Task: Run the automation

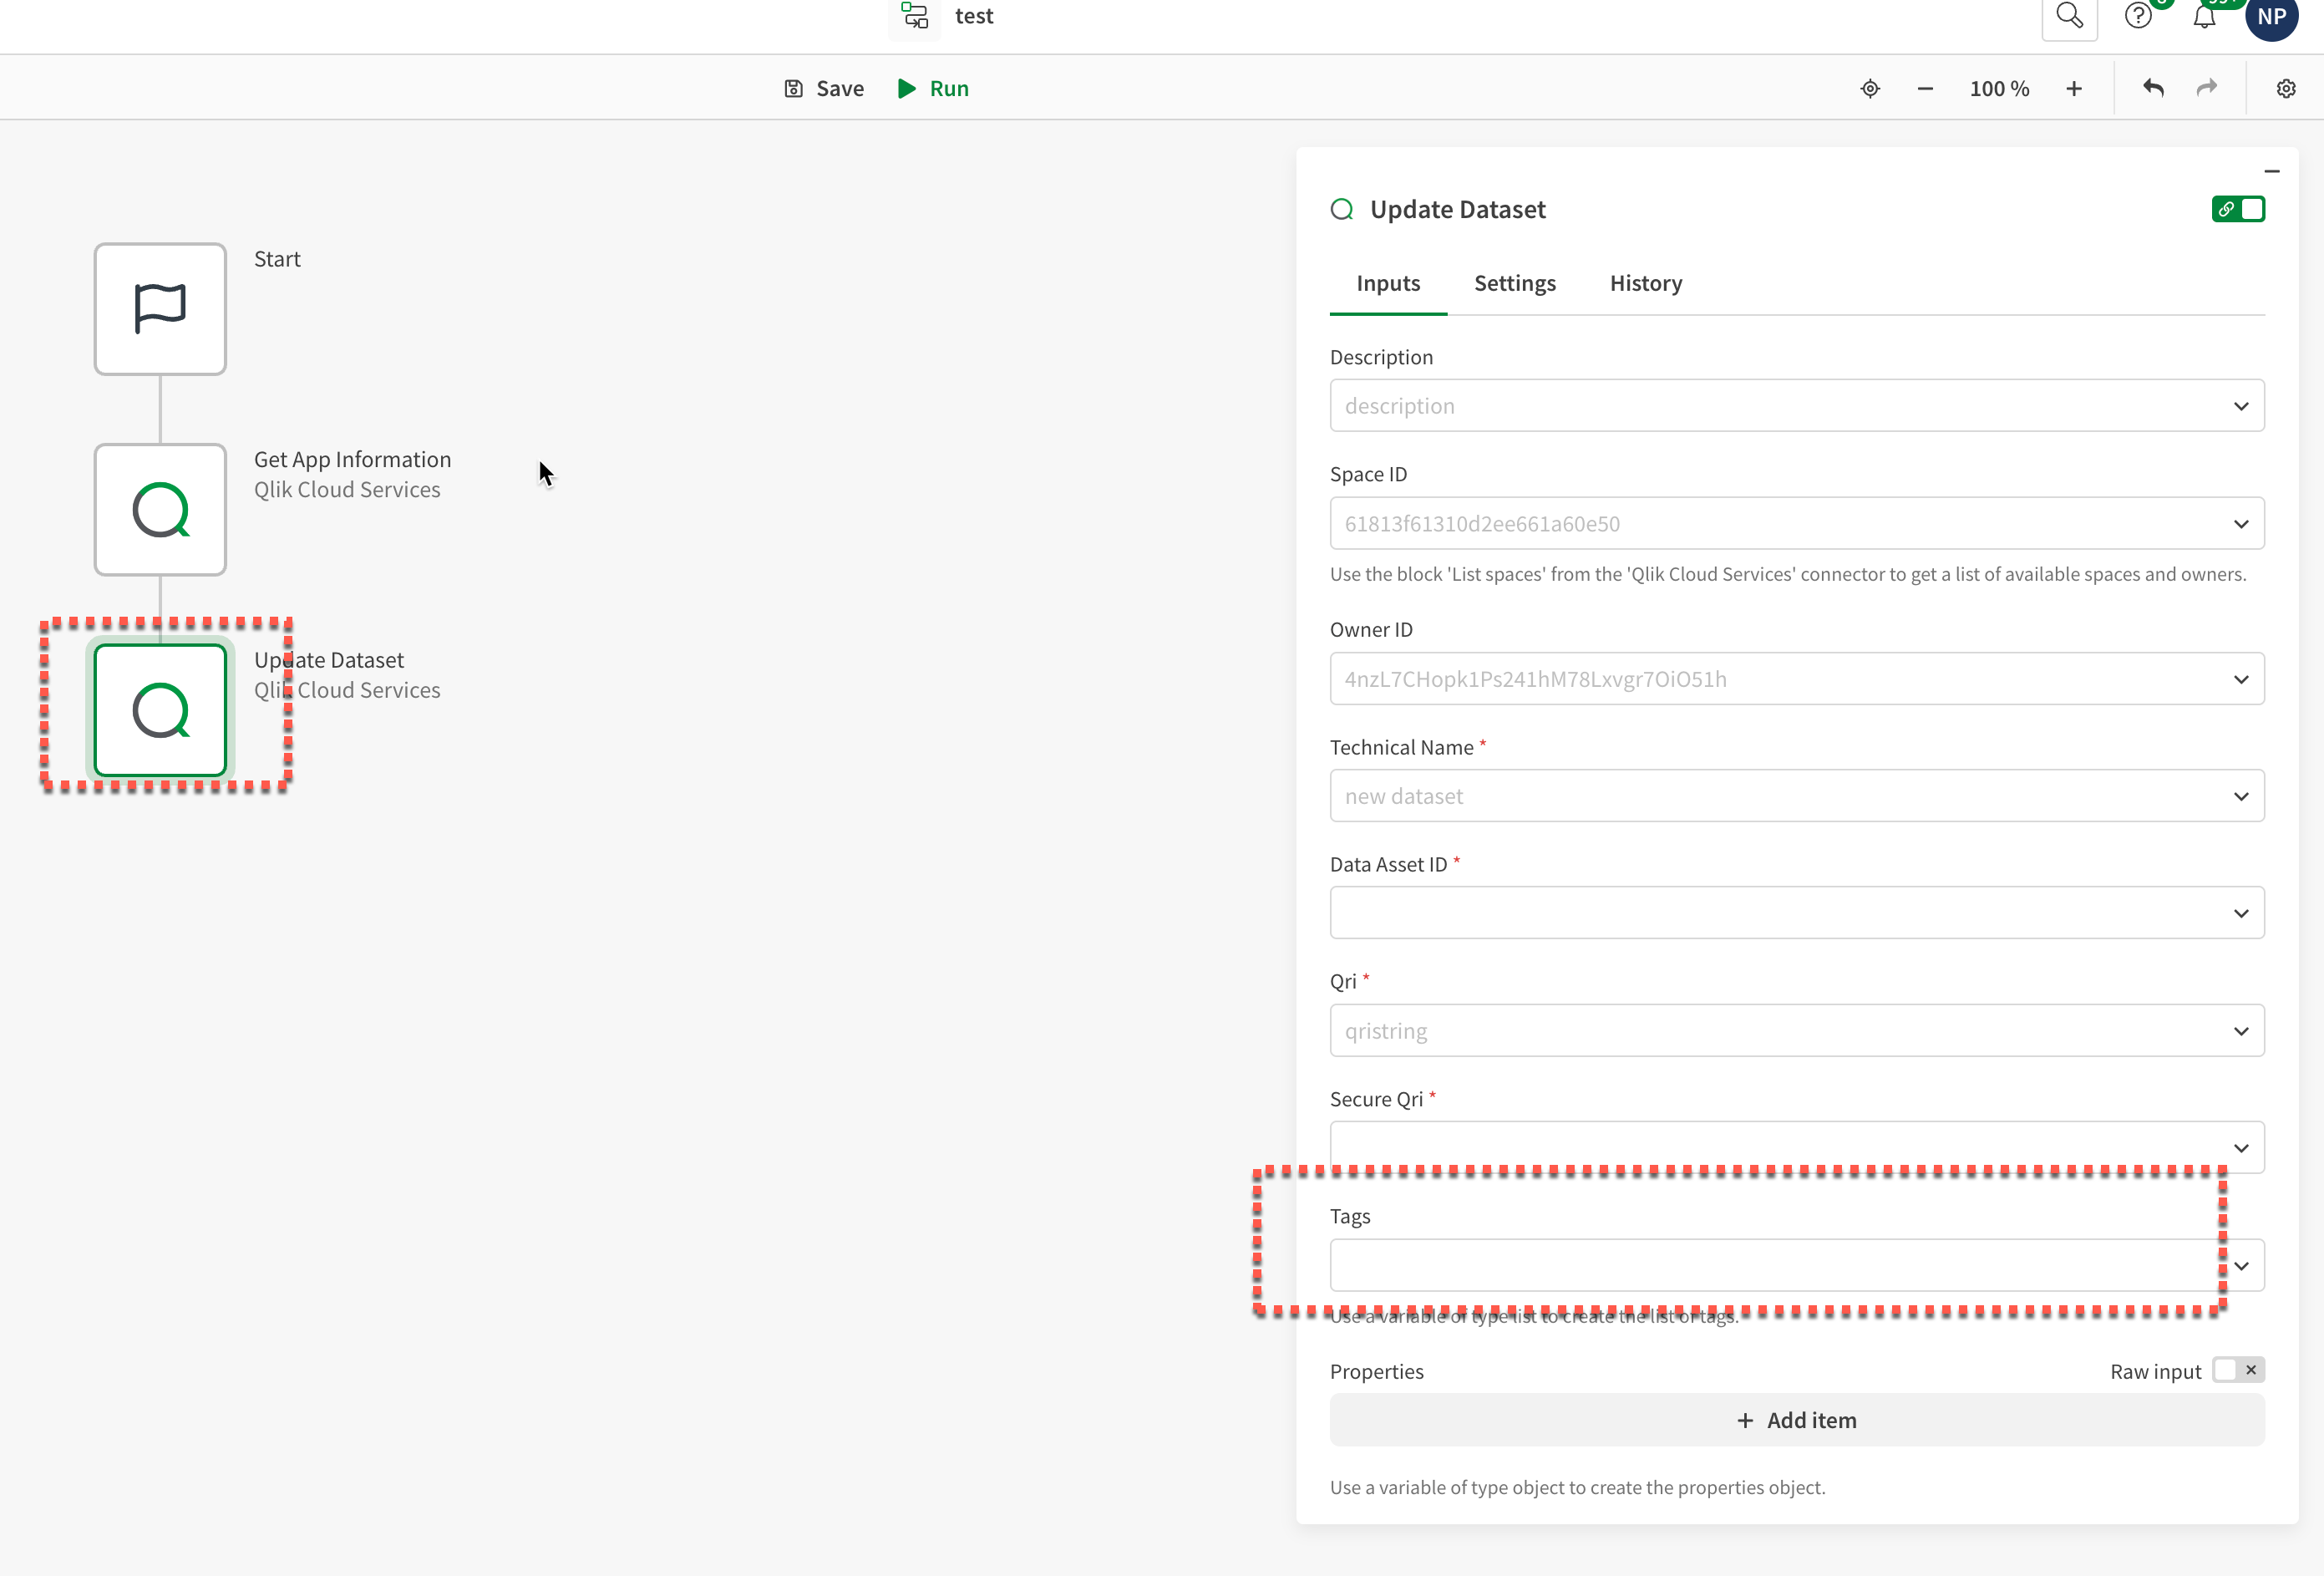Action: [933, 89]
